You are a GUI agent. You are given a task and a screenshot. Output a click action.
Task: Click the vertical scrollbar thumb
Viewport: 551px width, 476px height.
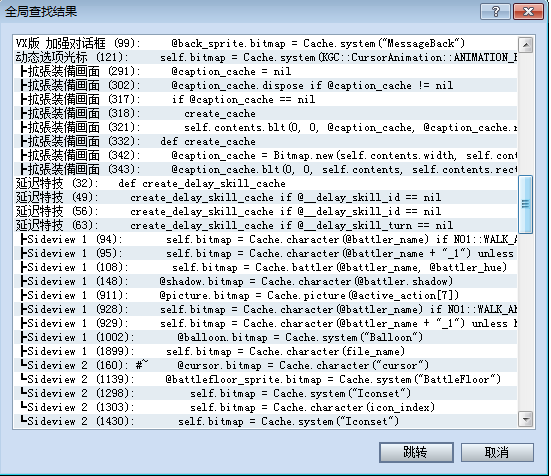tap(526, 204)
